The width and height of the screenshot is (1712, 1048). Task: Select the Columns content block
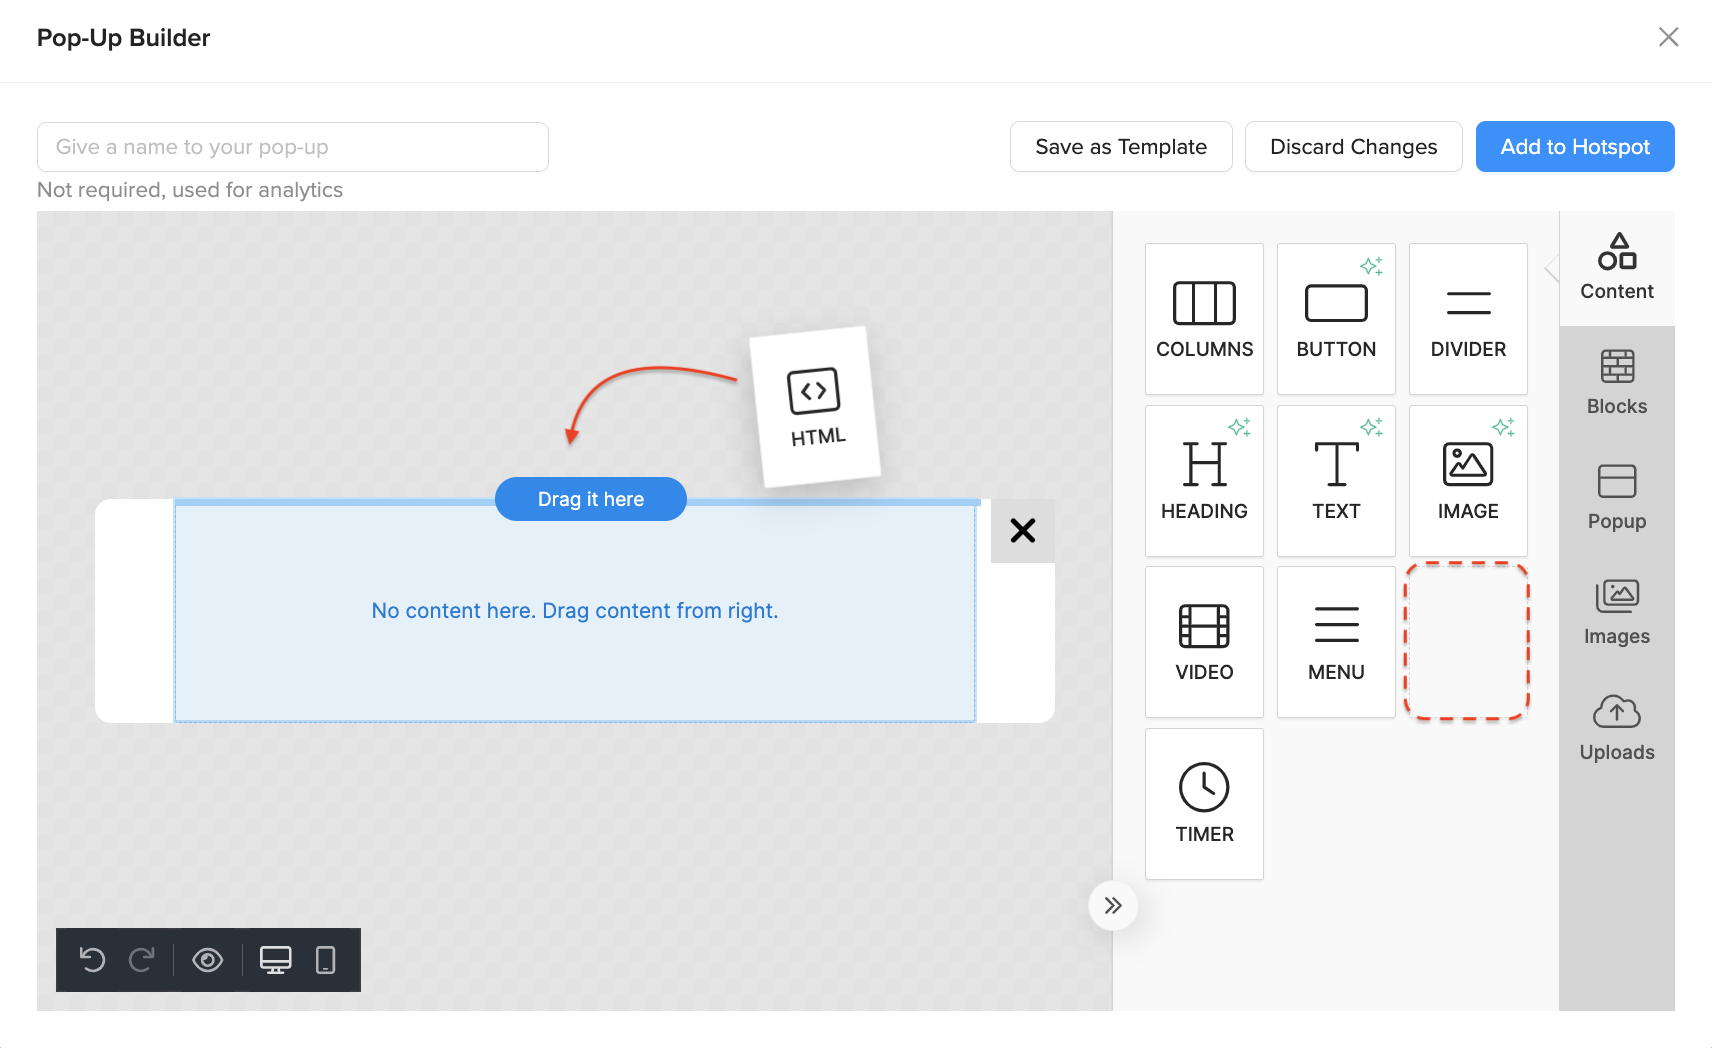pyautogui.click(x=1204, y=319)
